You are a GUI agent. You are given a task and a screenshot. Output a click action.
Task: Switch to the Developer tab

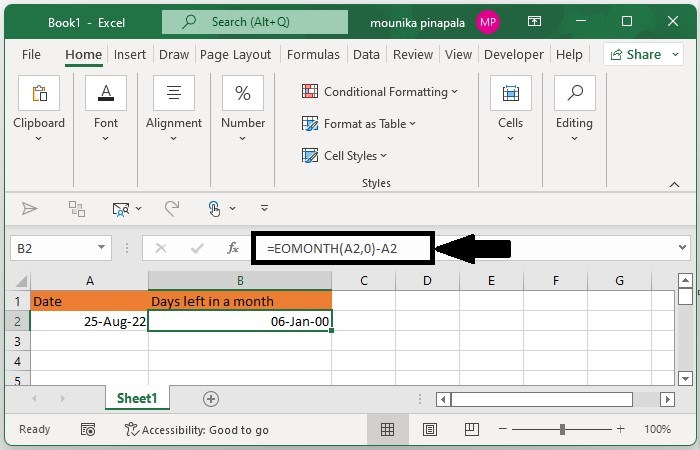click(x=513, y=54)
